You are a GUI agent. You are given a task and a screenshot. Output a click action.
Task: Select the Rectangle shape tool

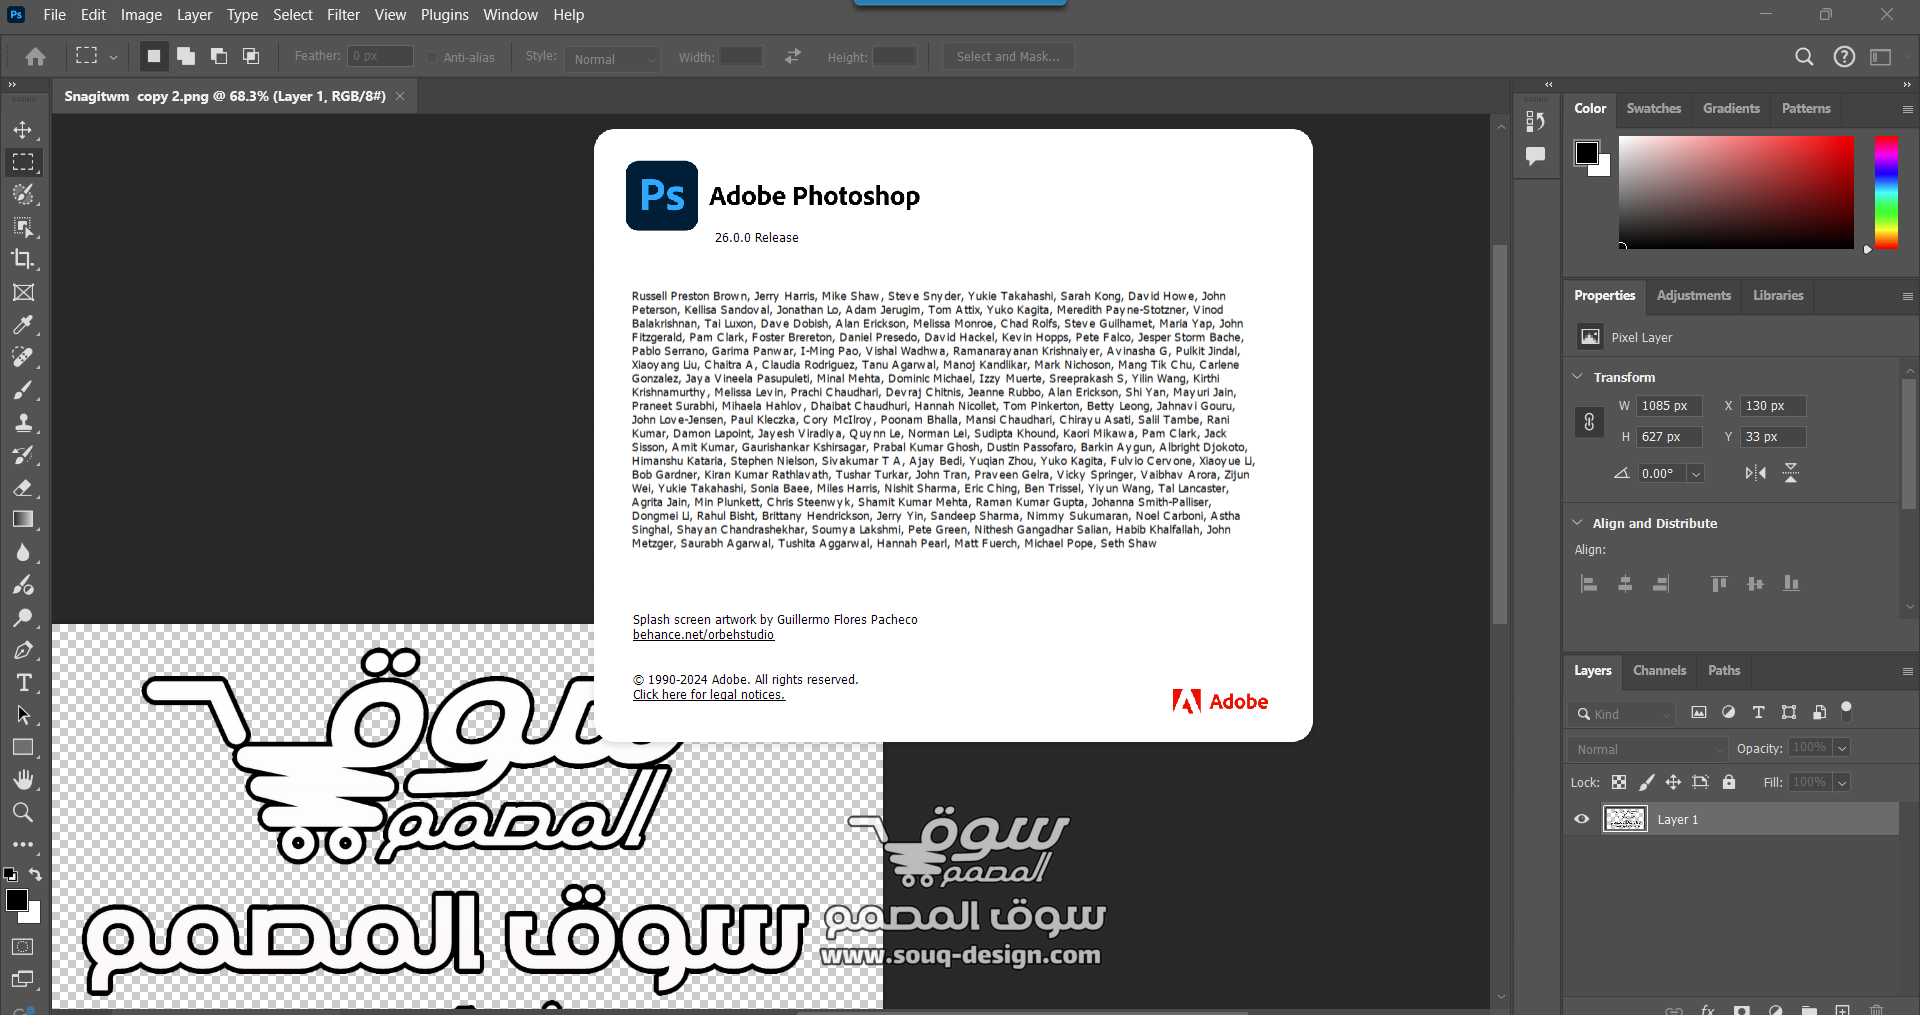pos(23,747)
